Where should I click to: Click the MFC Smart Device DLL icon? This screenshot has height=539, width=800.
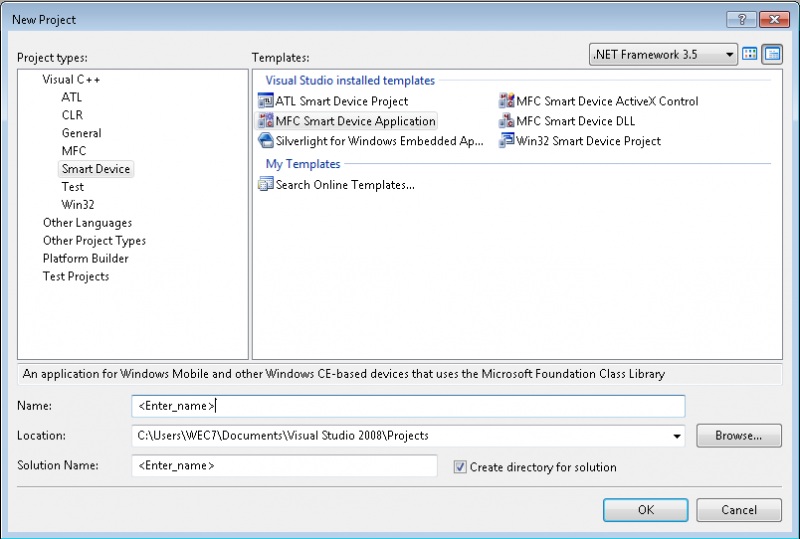click(x=507, y=121)
